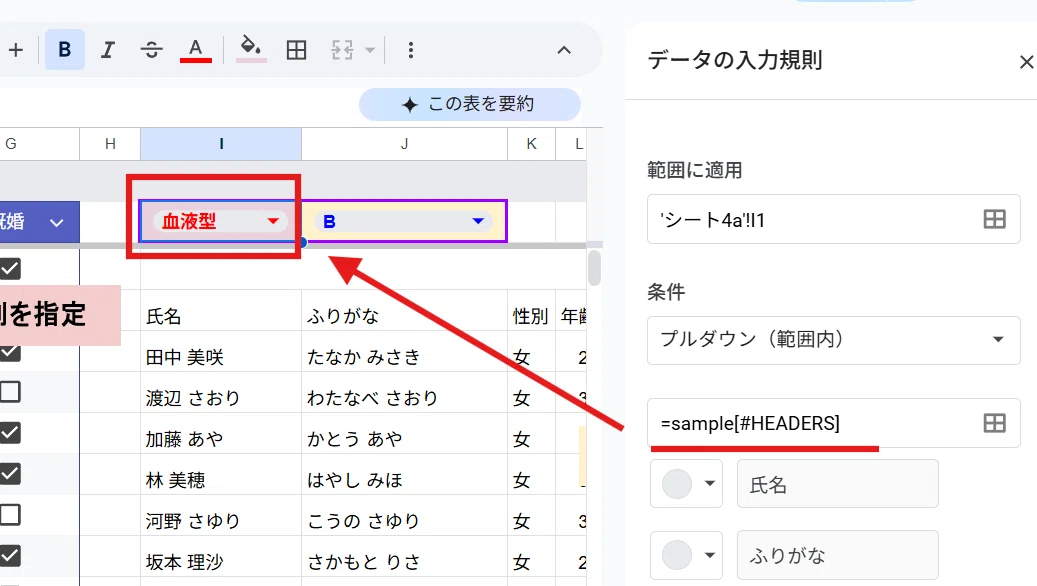Open color chip dropdown for ふりがな item
1037x586 pixels.
pos(686,555)
